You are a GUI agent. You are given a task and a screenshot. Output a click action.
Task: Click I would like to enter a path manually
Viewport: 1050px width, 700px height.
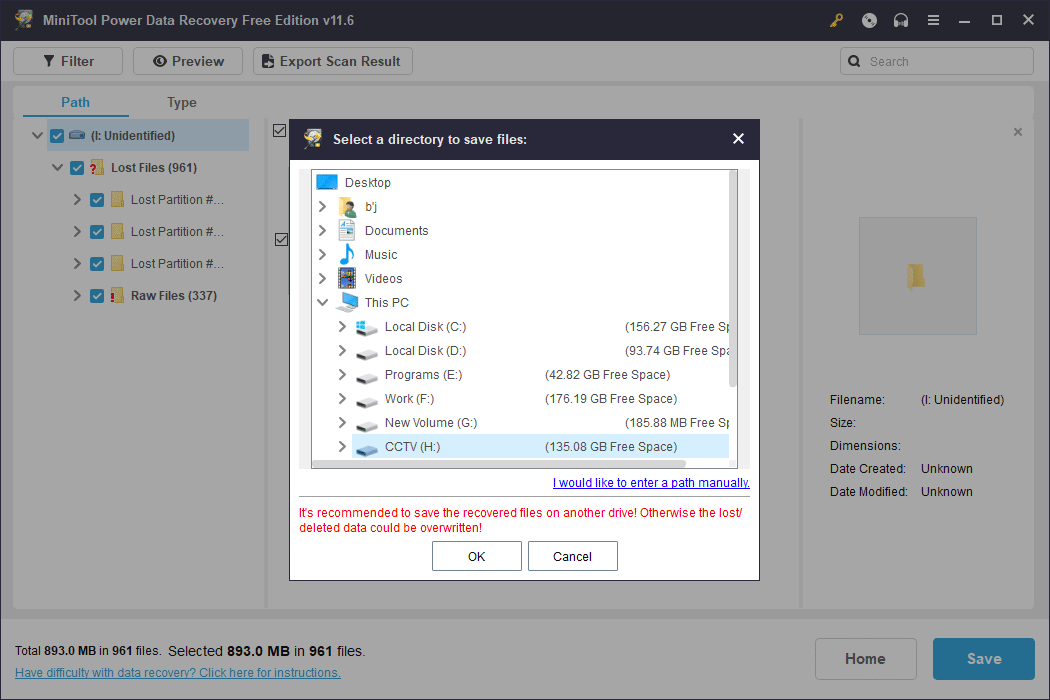click(x=651, y=482)
